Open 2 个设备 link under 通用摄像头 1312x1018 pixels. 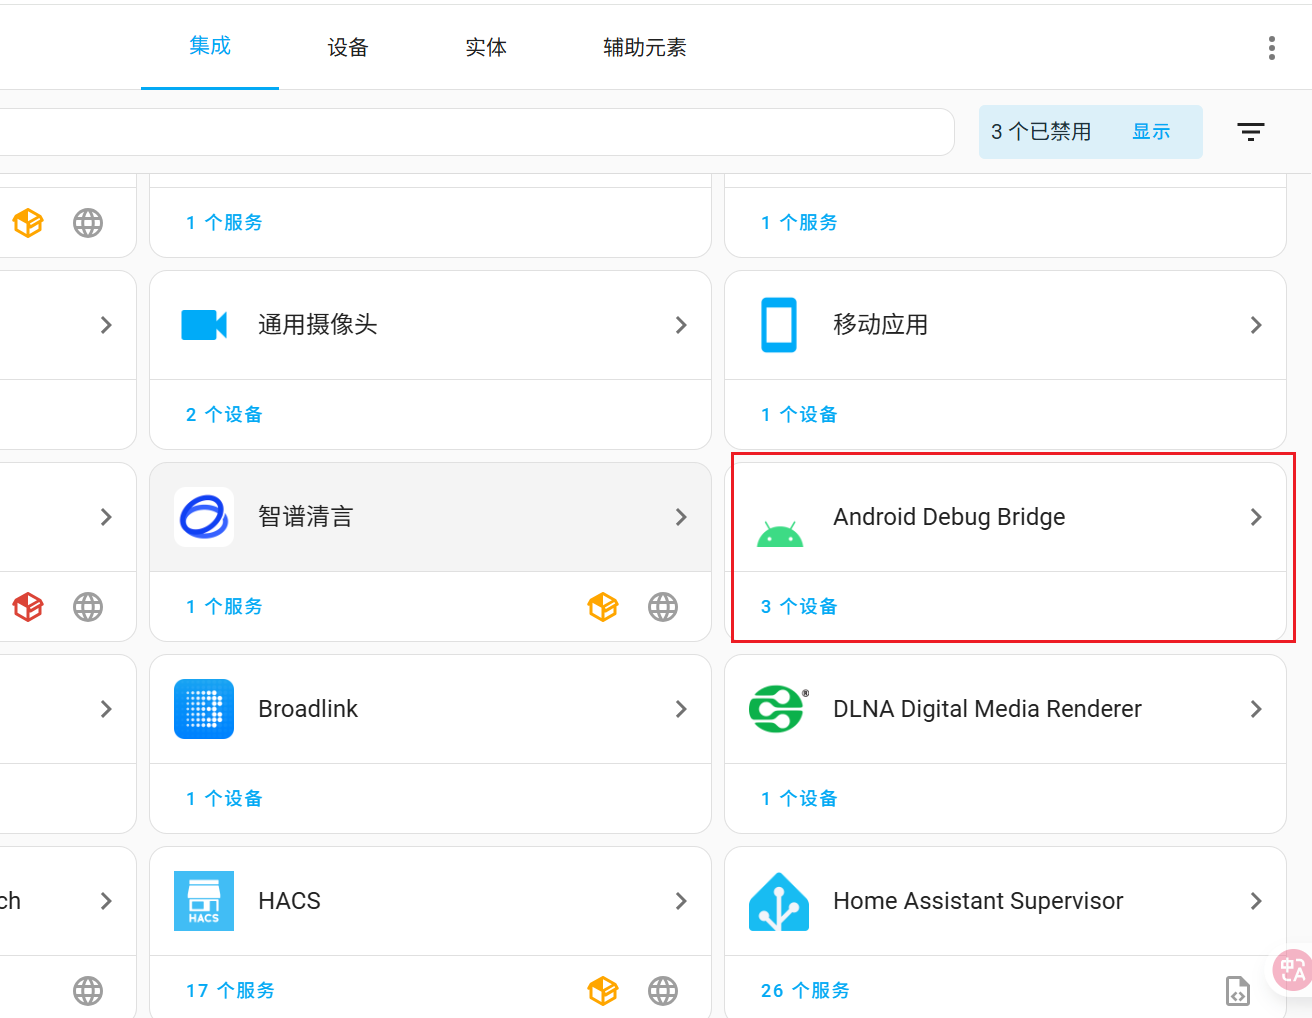(224, 415)
